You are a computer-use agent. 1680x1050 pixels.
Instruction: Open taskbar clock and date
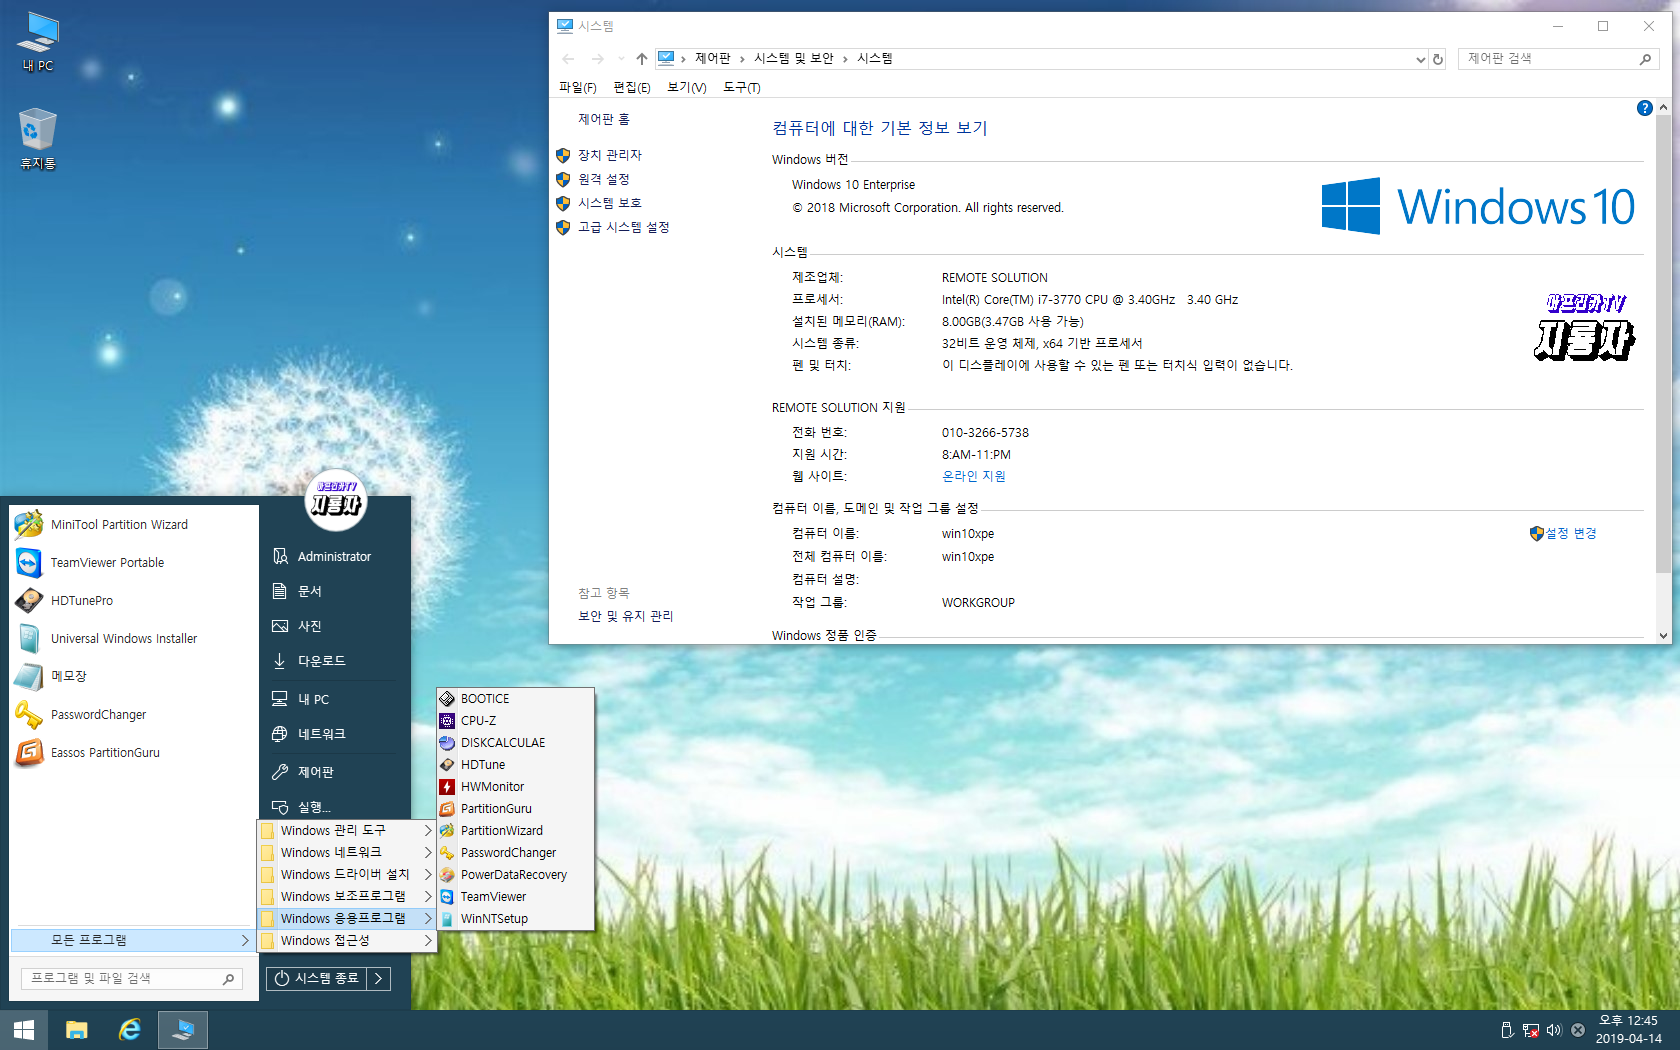1628,1030
